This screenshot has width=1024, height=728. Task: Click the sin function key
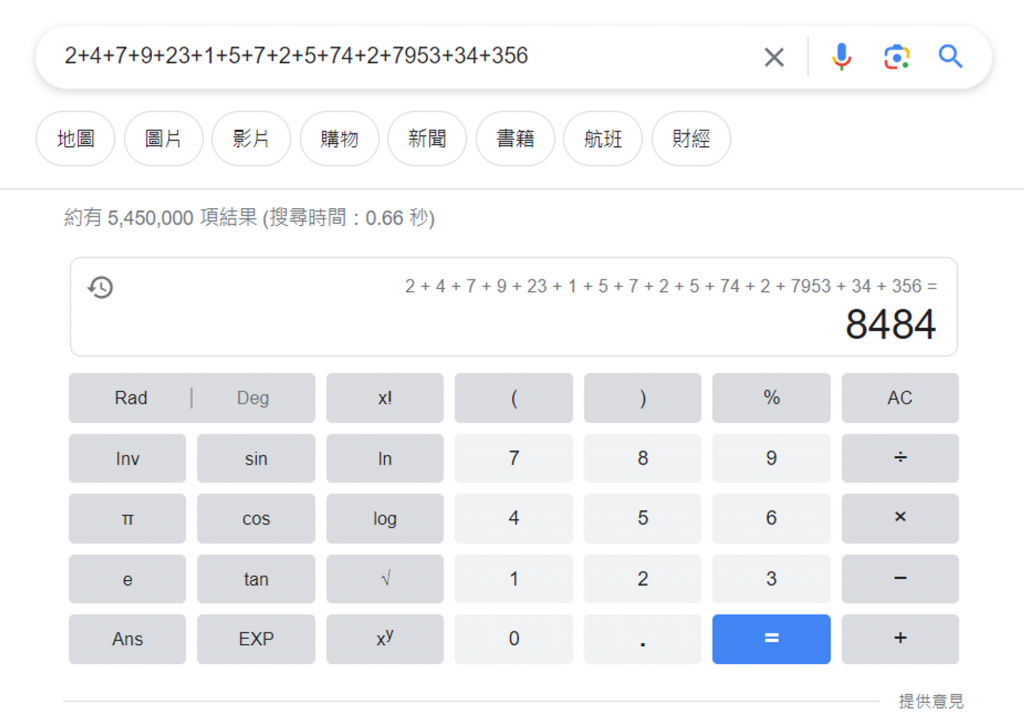256,458
